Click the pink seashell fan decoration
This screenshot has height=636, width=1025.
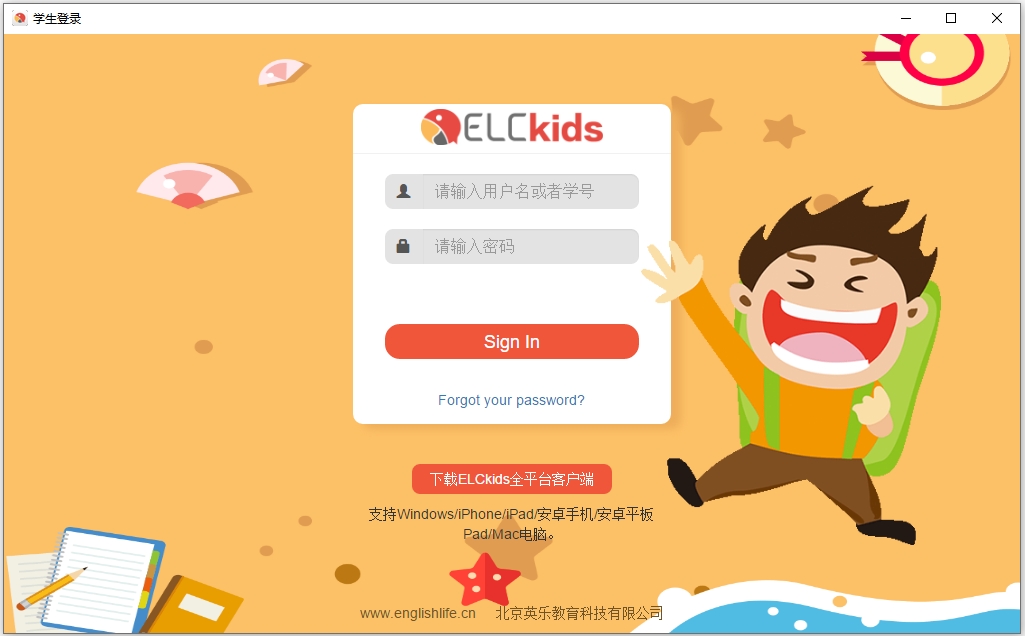click(193, 186)
